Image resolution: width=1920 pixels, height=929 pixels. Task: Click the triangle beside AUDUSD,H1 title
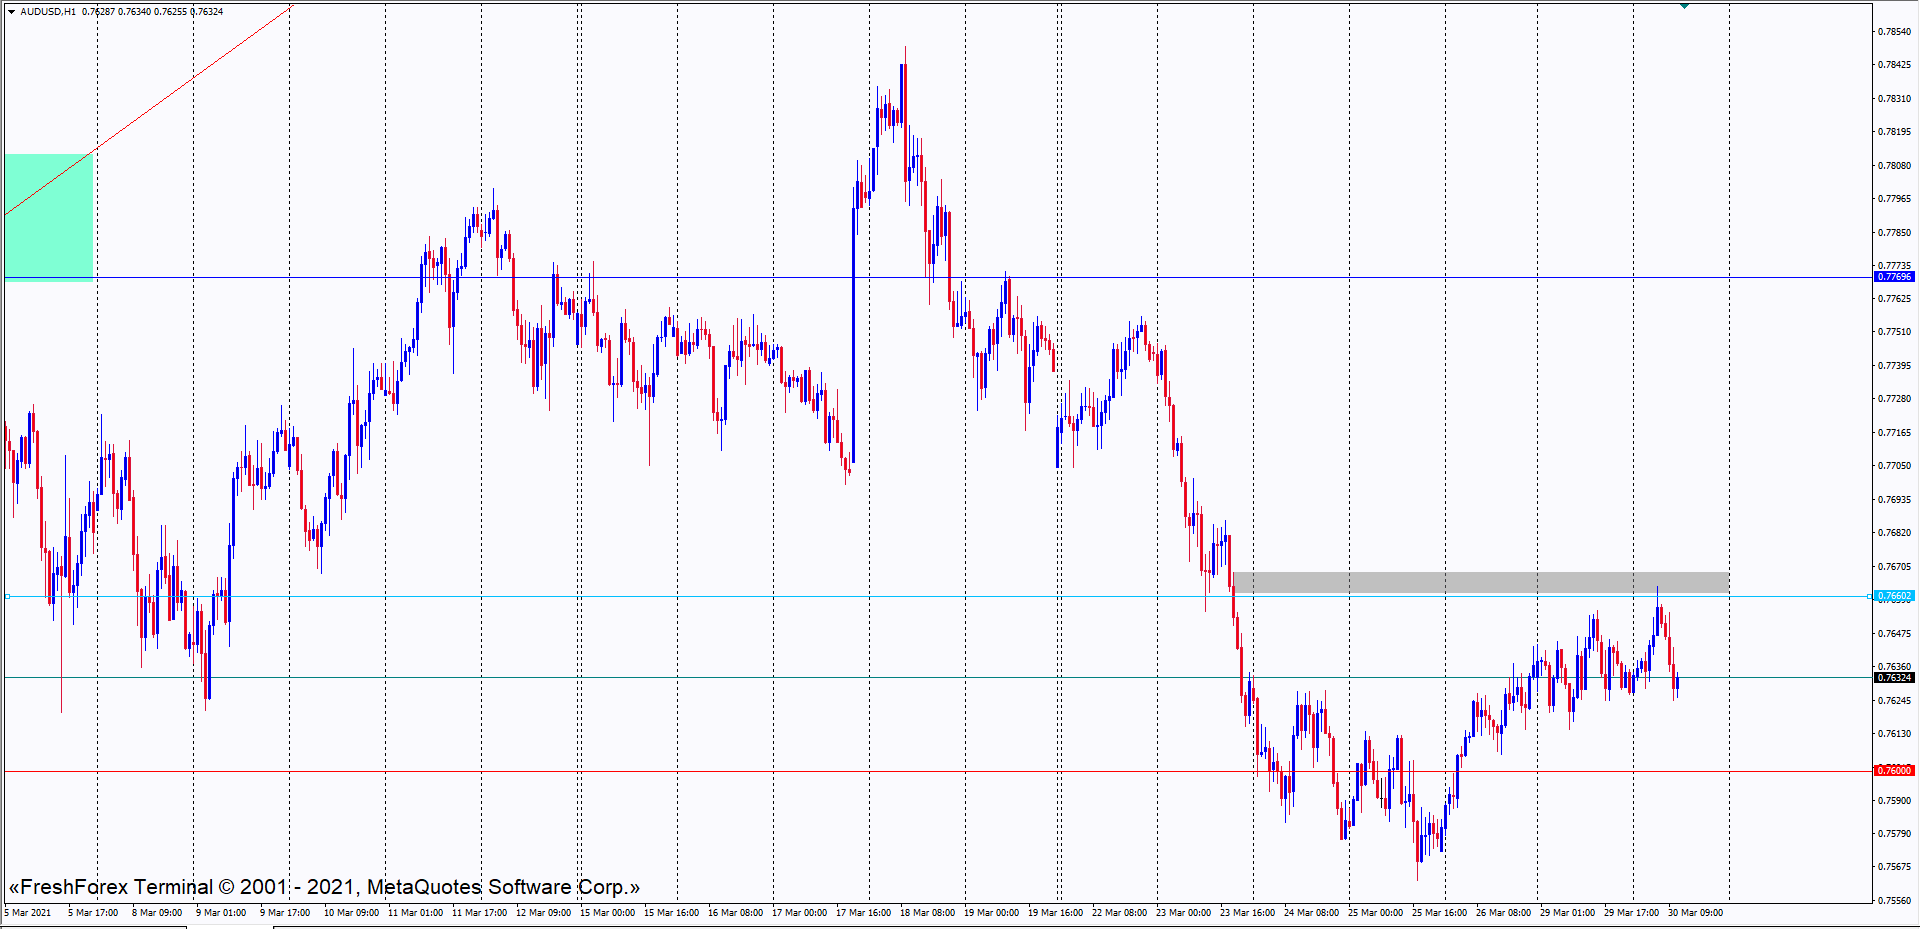click(x=11, y=12)
